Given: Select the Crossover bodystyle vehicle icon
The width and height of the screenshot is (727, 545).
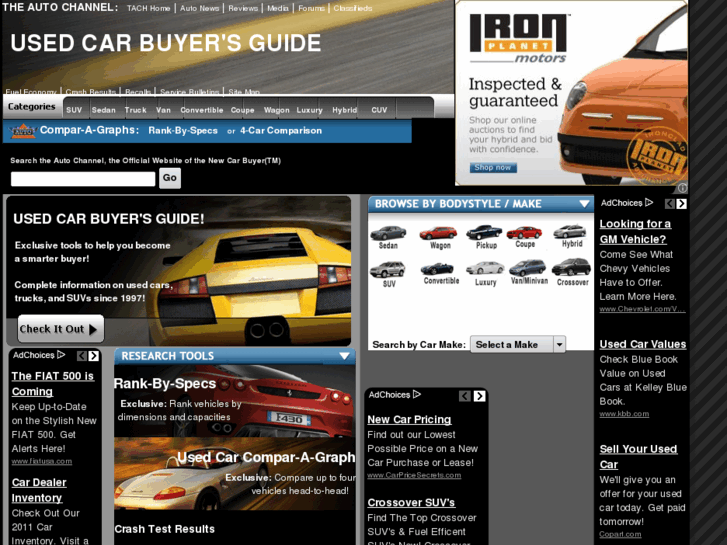Looking at the screenshot, I should pos(571,267).
